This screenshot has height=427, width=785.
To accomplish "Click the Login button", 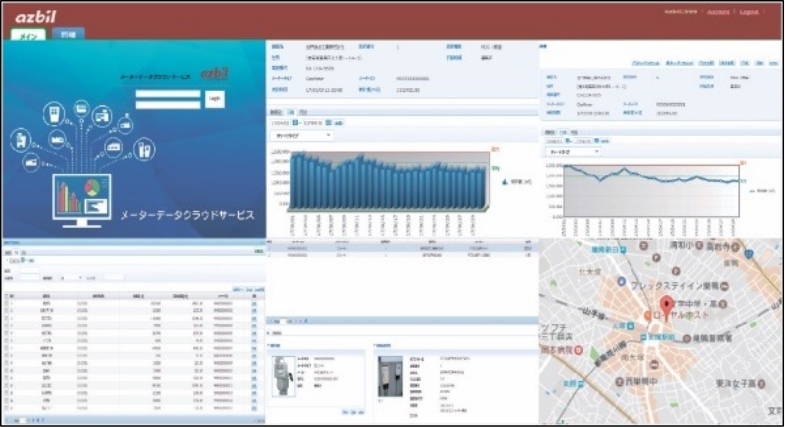I will (215, 98).
